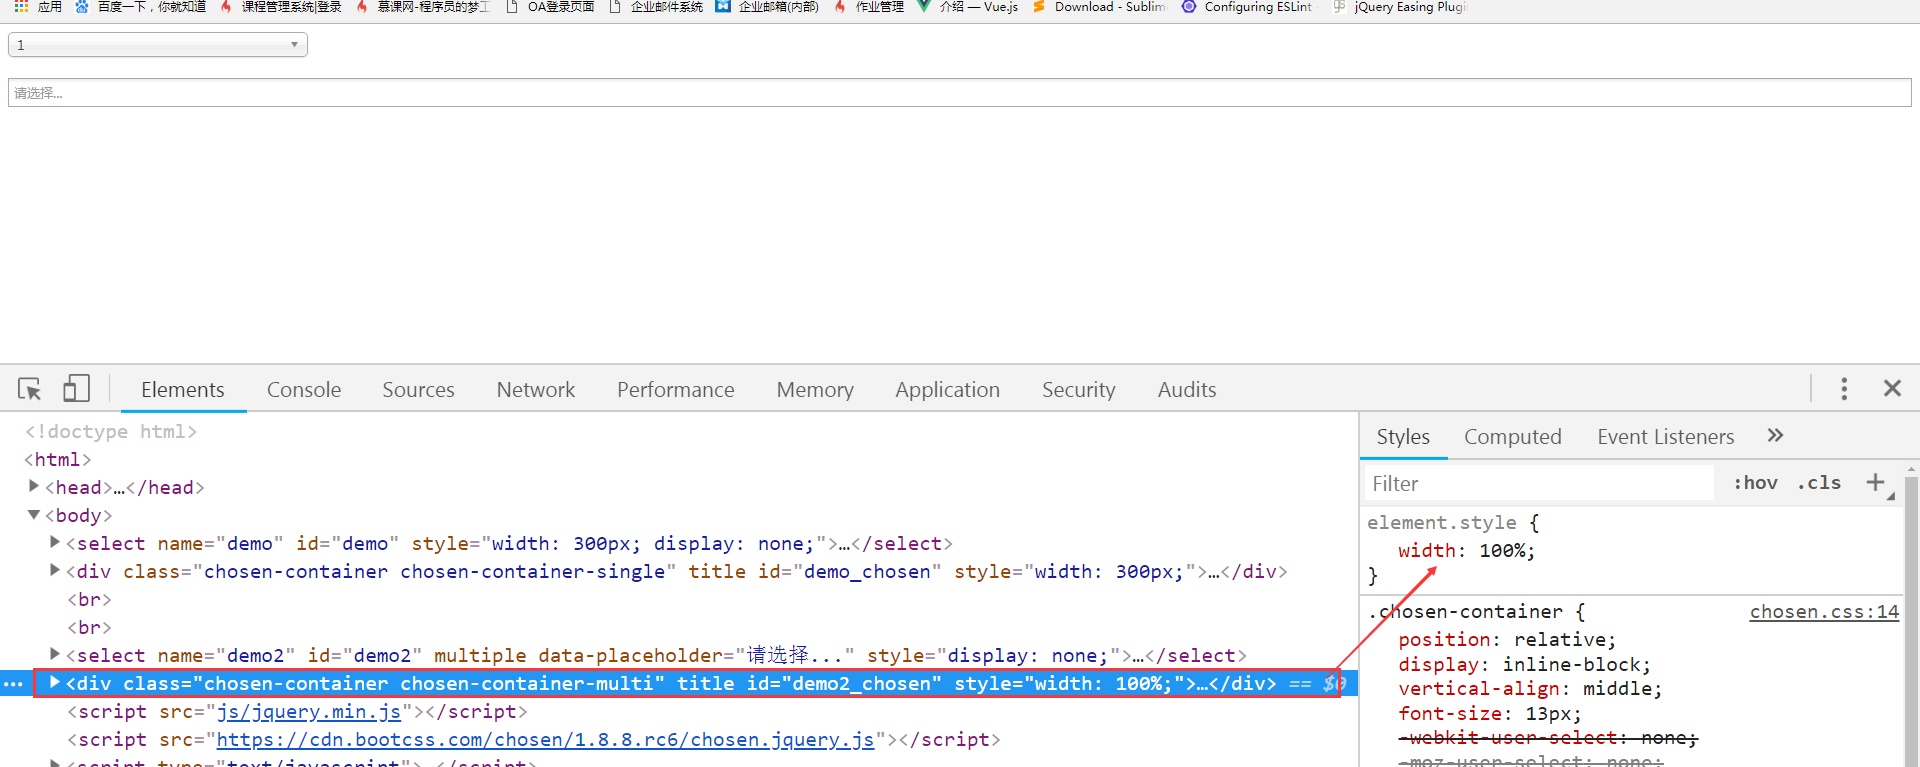The image size is (1920, 767).
Task: Open the Memory tab
Action: click(815, 390)
